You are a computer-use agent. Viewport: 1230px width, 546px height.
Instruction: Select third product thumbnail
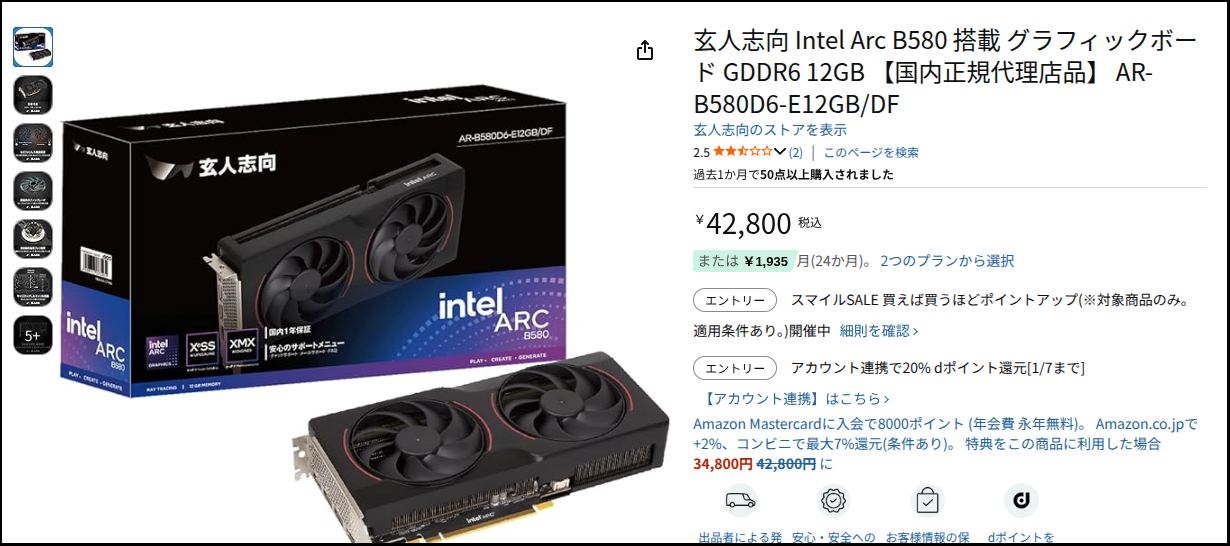[33, 143]
